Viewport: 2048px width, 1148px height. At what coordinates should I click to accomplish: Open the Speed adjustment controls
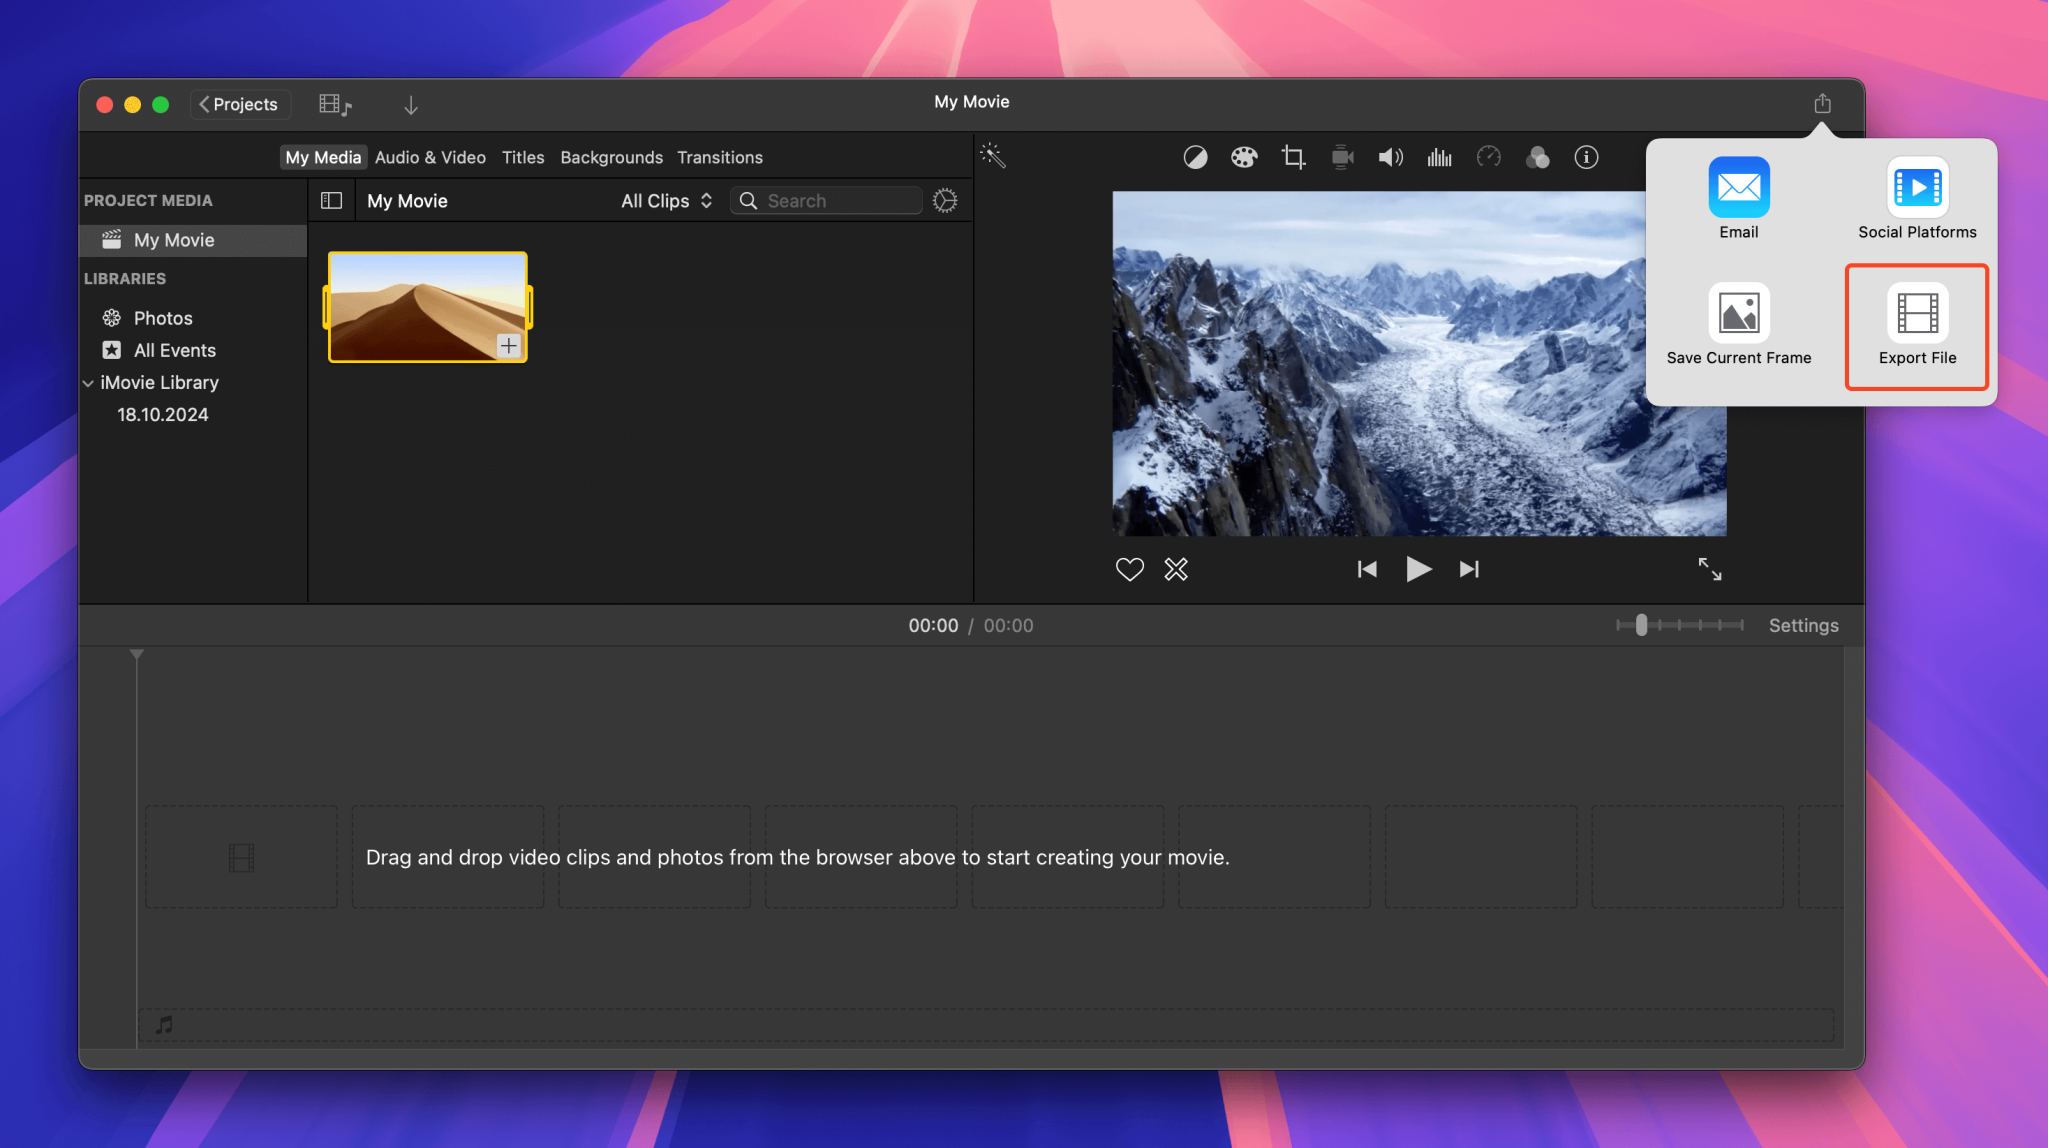(x=1488, y=157)
